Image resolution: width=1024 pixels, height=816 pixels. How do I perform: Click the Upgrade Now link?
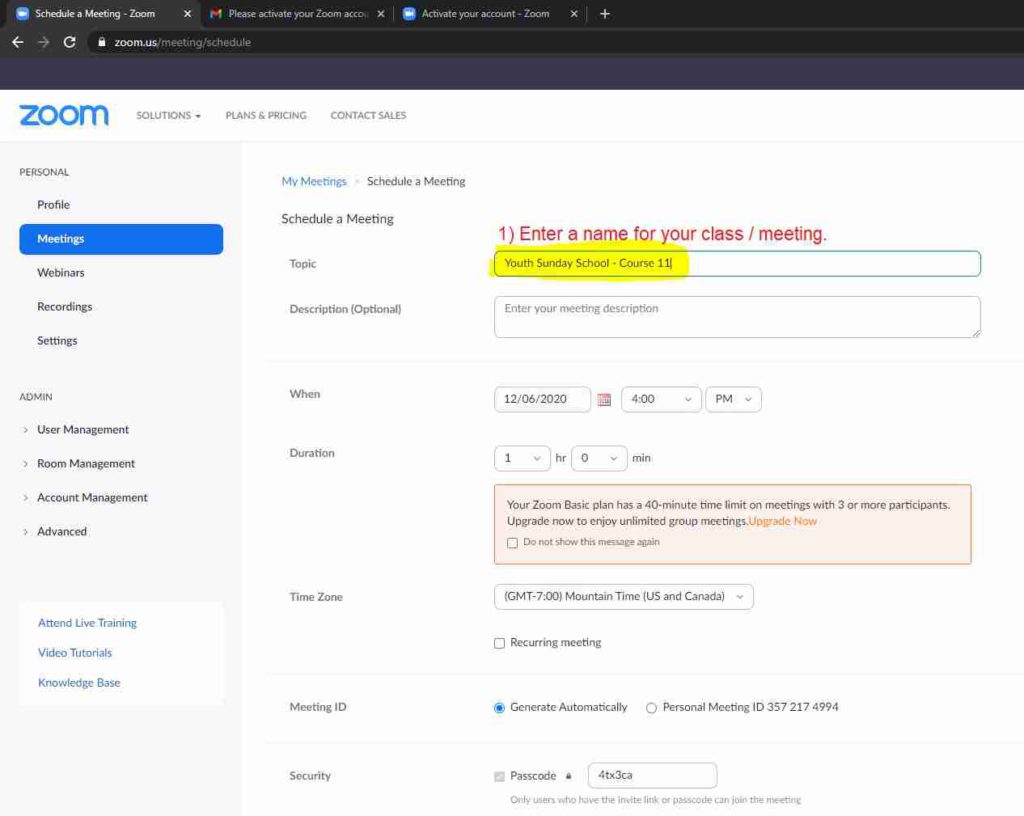[x=782, y=521]
